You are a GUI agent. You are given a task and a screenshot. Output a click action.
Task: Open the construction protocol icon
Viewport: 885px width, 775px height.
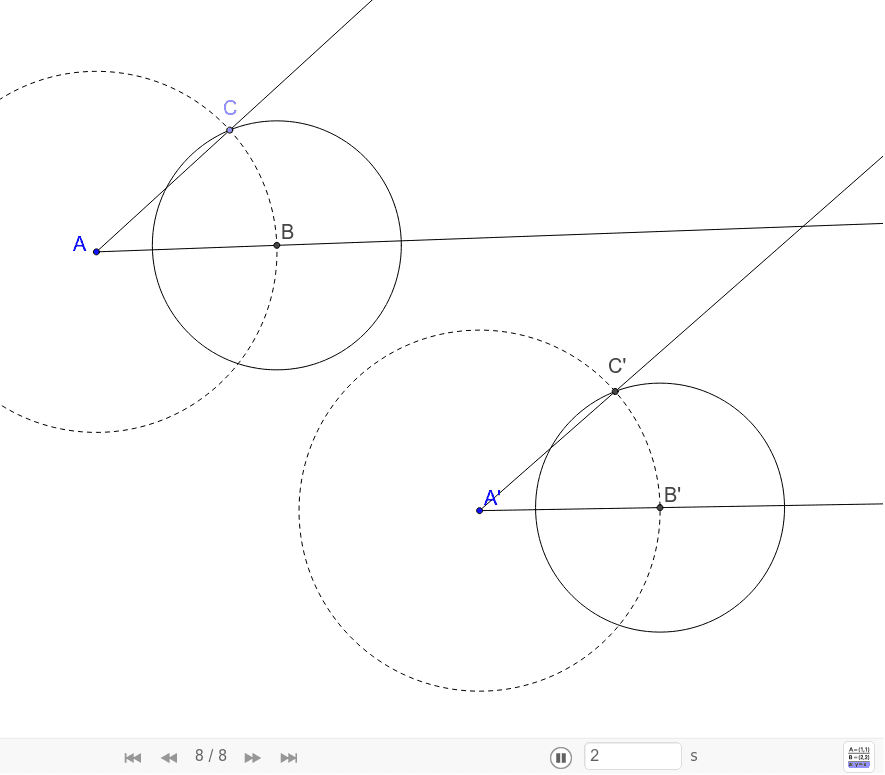click(x=859, y=757)
